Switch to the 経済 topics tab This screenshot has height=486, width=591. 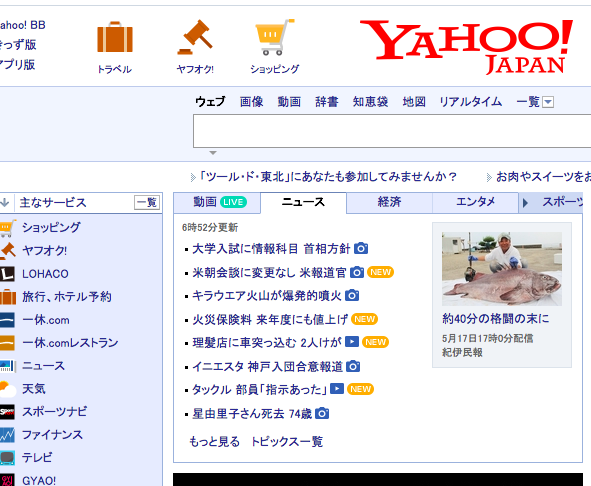click(389, 202)
